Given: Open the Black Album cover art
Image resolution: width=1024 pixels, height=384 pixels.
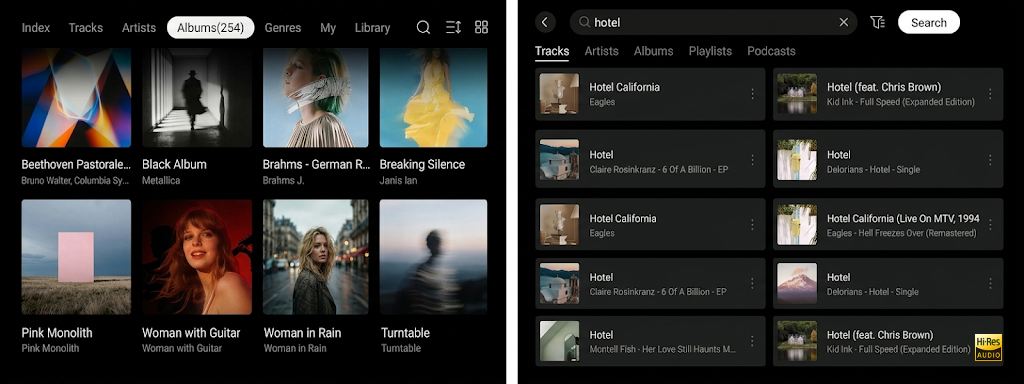Looking at the screenshot, I should pyautogui.click(x=197, y=97).
